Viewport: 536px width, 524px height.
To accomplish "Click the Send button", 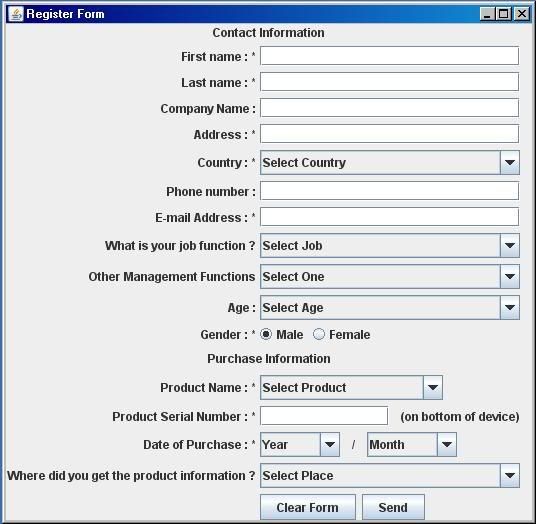I will click(x=393, y=507).
